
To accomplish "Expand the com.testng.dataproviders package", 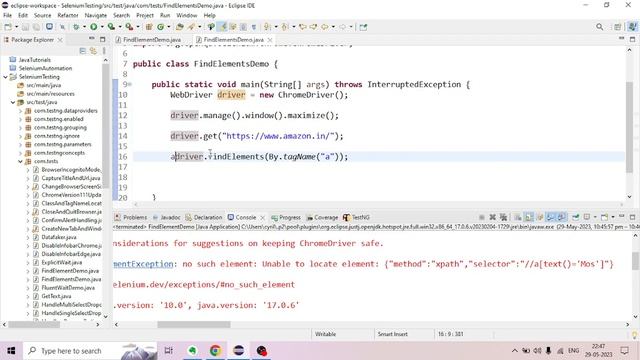I will point(20,111).
